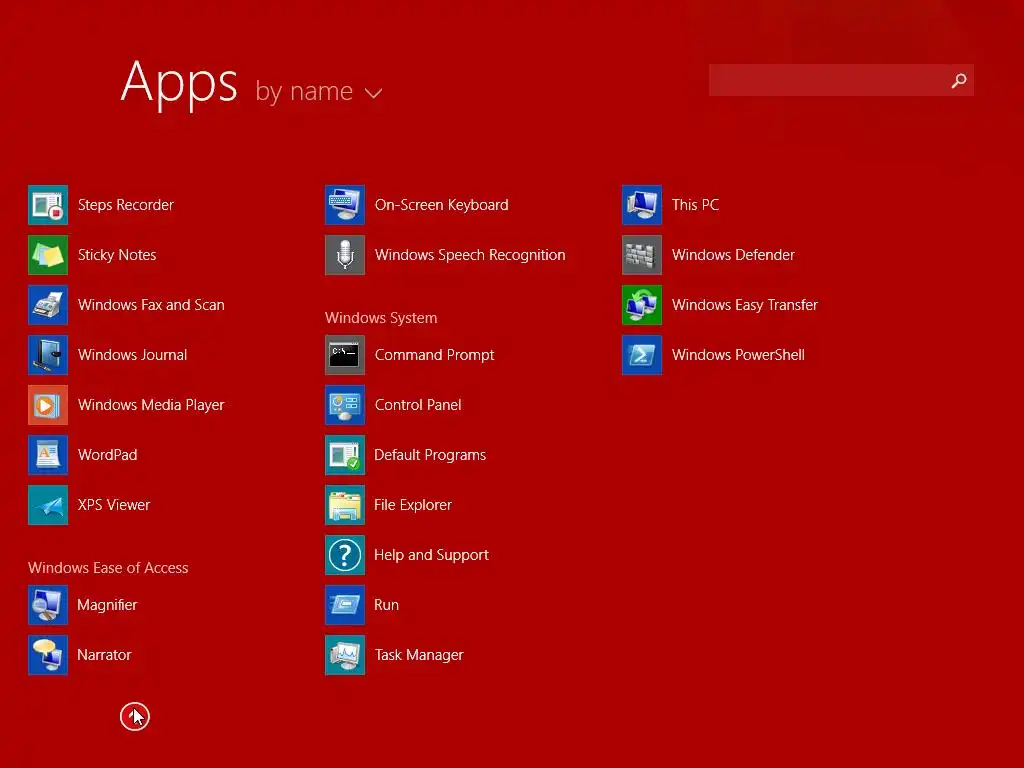Viewport: 1024px width, 768px height.
Task: Open the Steps Recorder icon
Action: (x=48, y=205)
